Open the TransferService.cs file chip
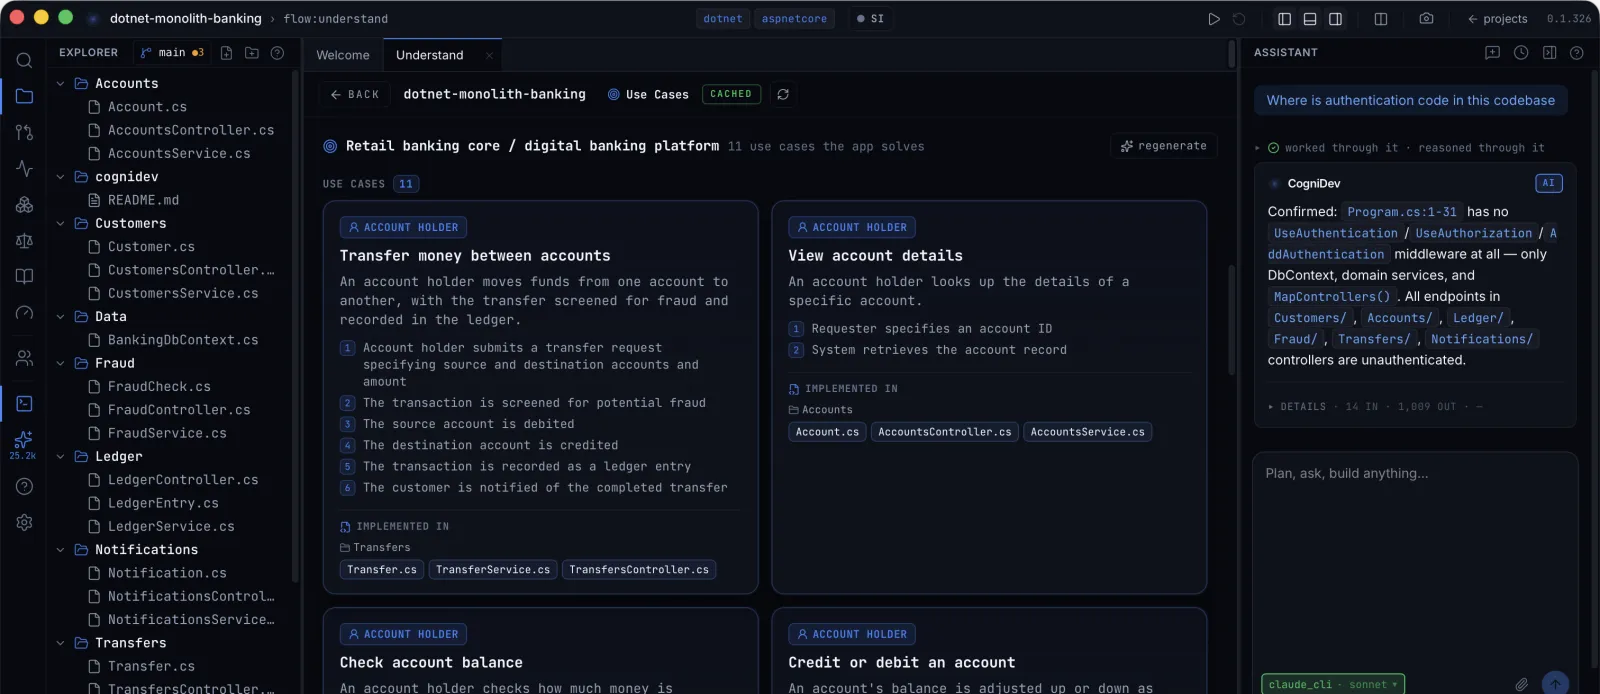1600x694 pixels. [x=492, y=570]
